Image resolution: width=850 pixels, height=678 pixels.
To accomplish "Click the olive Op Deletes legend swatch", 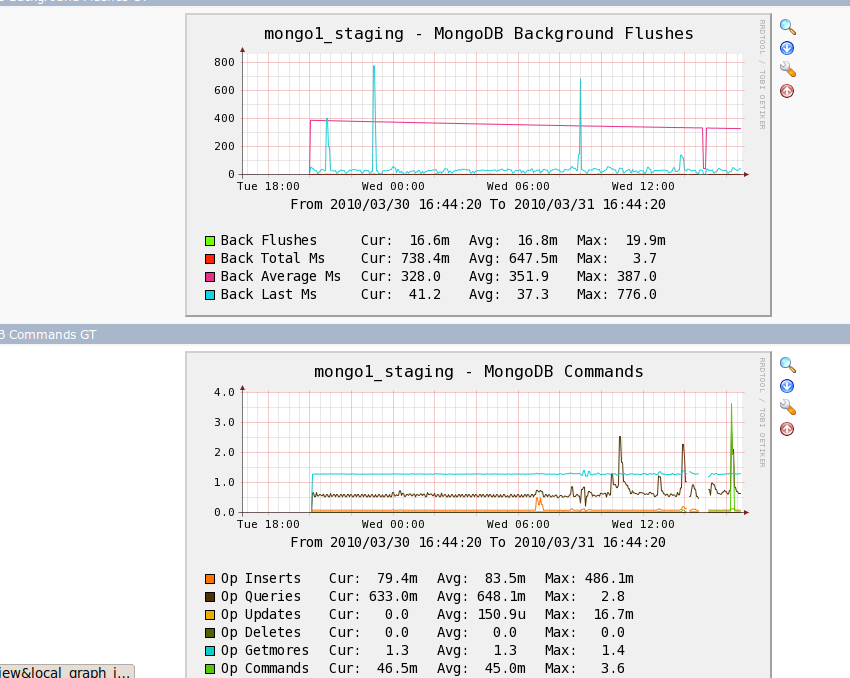I will pos(210,632).
